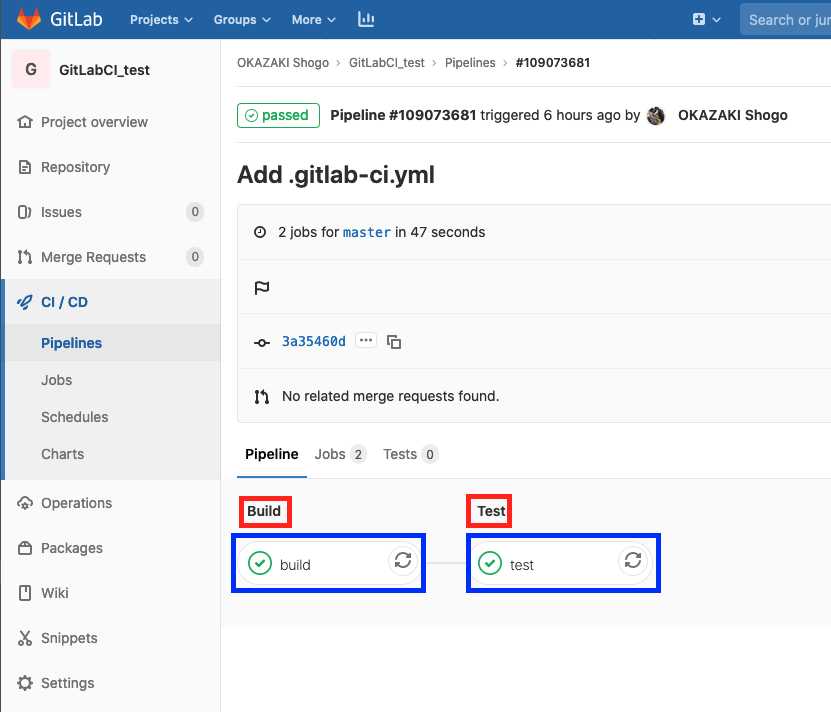The width and height of the screenshot is (831, 712).
Task: Switch to the Tests tab
Action: (x=411, y=454)
